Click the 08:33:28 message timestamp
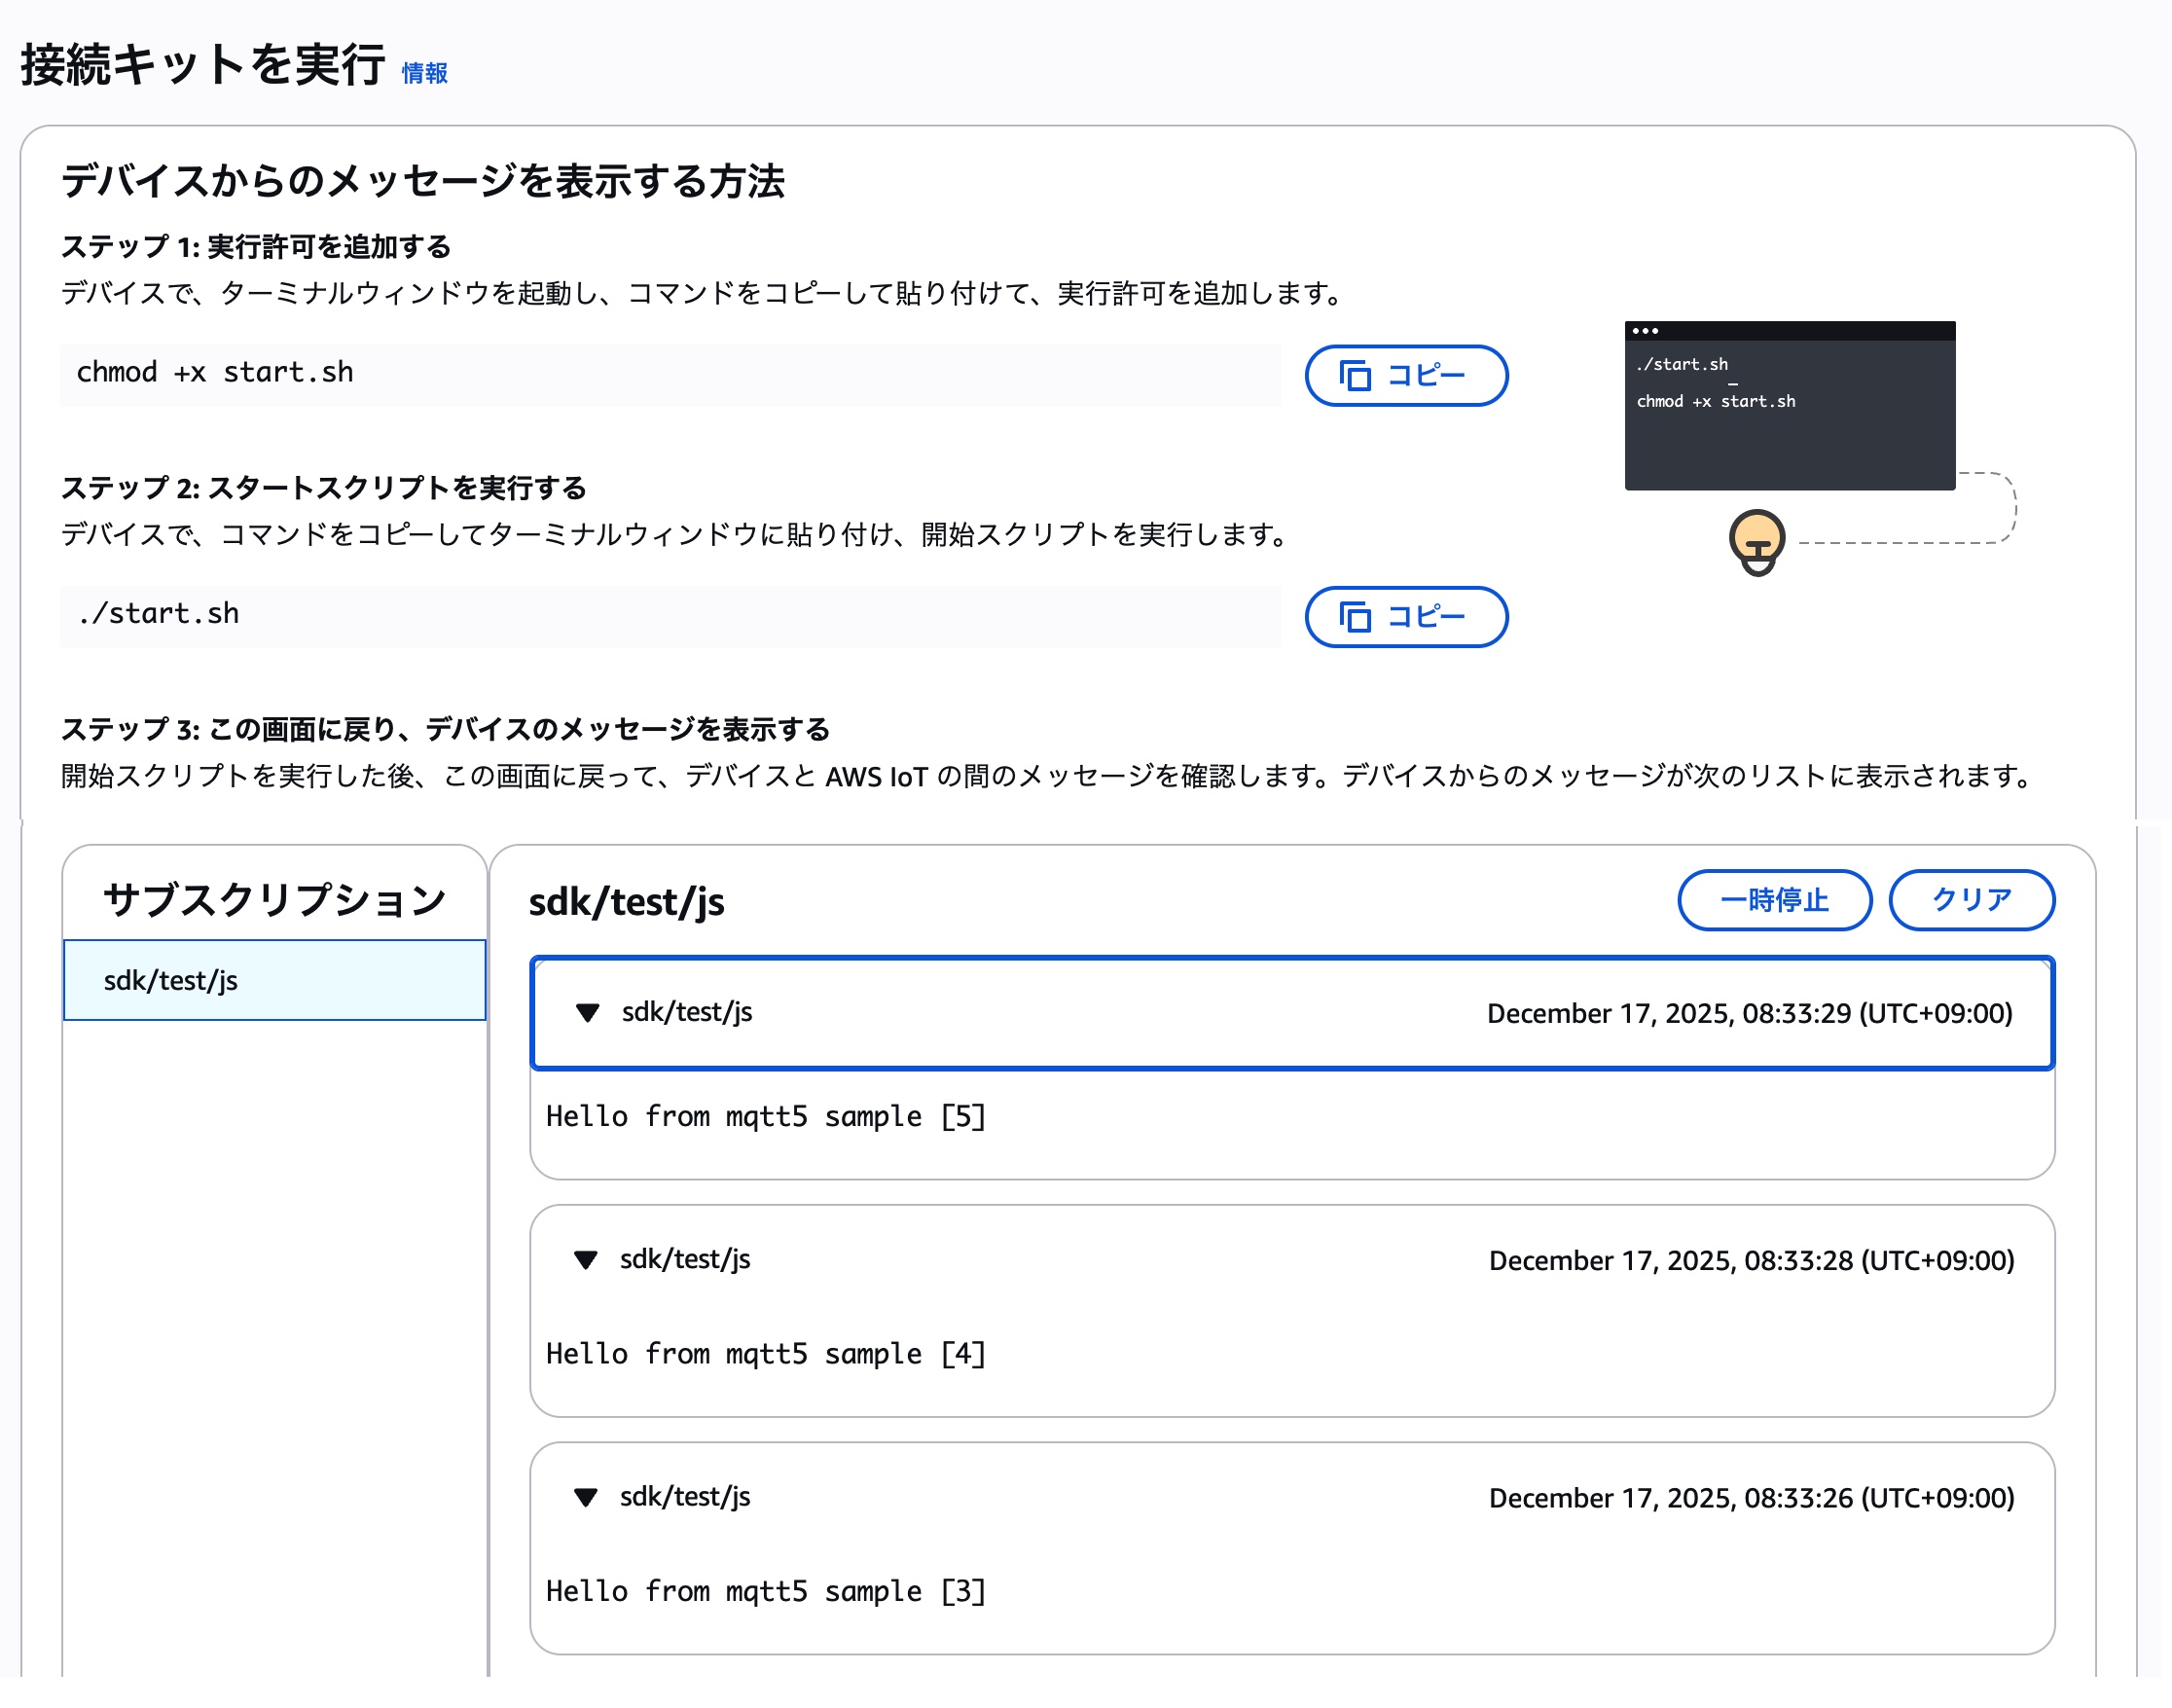Image resolution: width=2172 pixels, height=1708 pixels. (1750, 1260)
